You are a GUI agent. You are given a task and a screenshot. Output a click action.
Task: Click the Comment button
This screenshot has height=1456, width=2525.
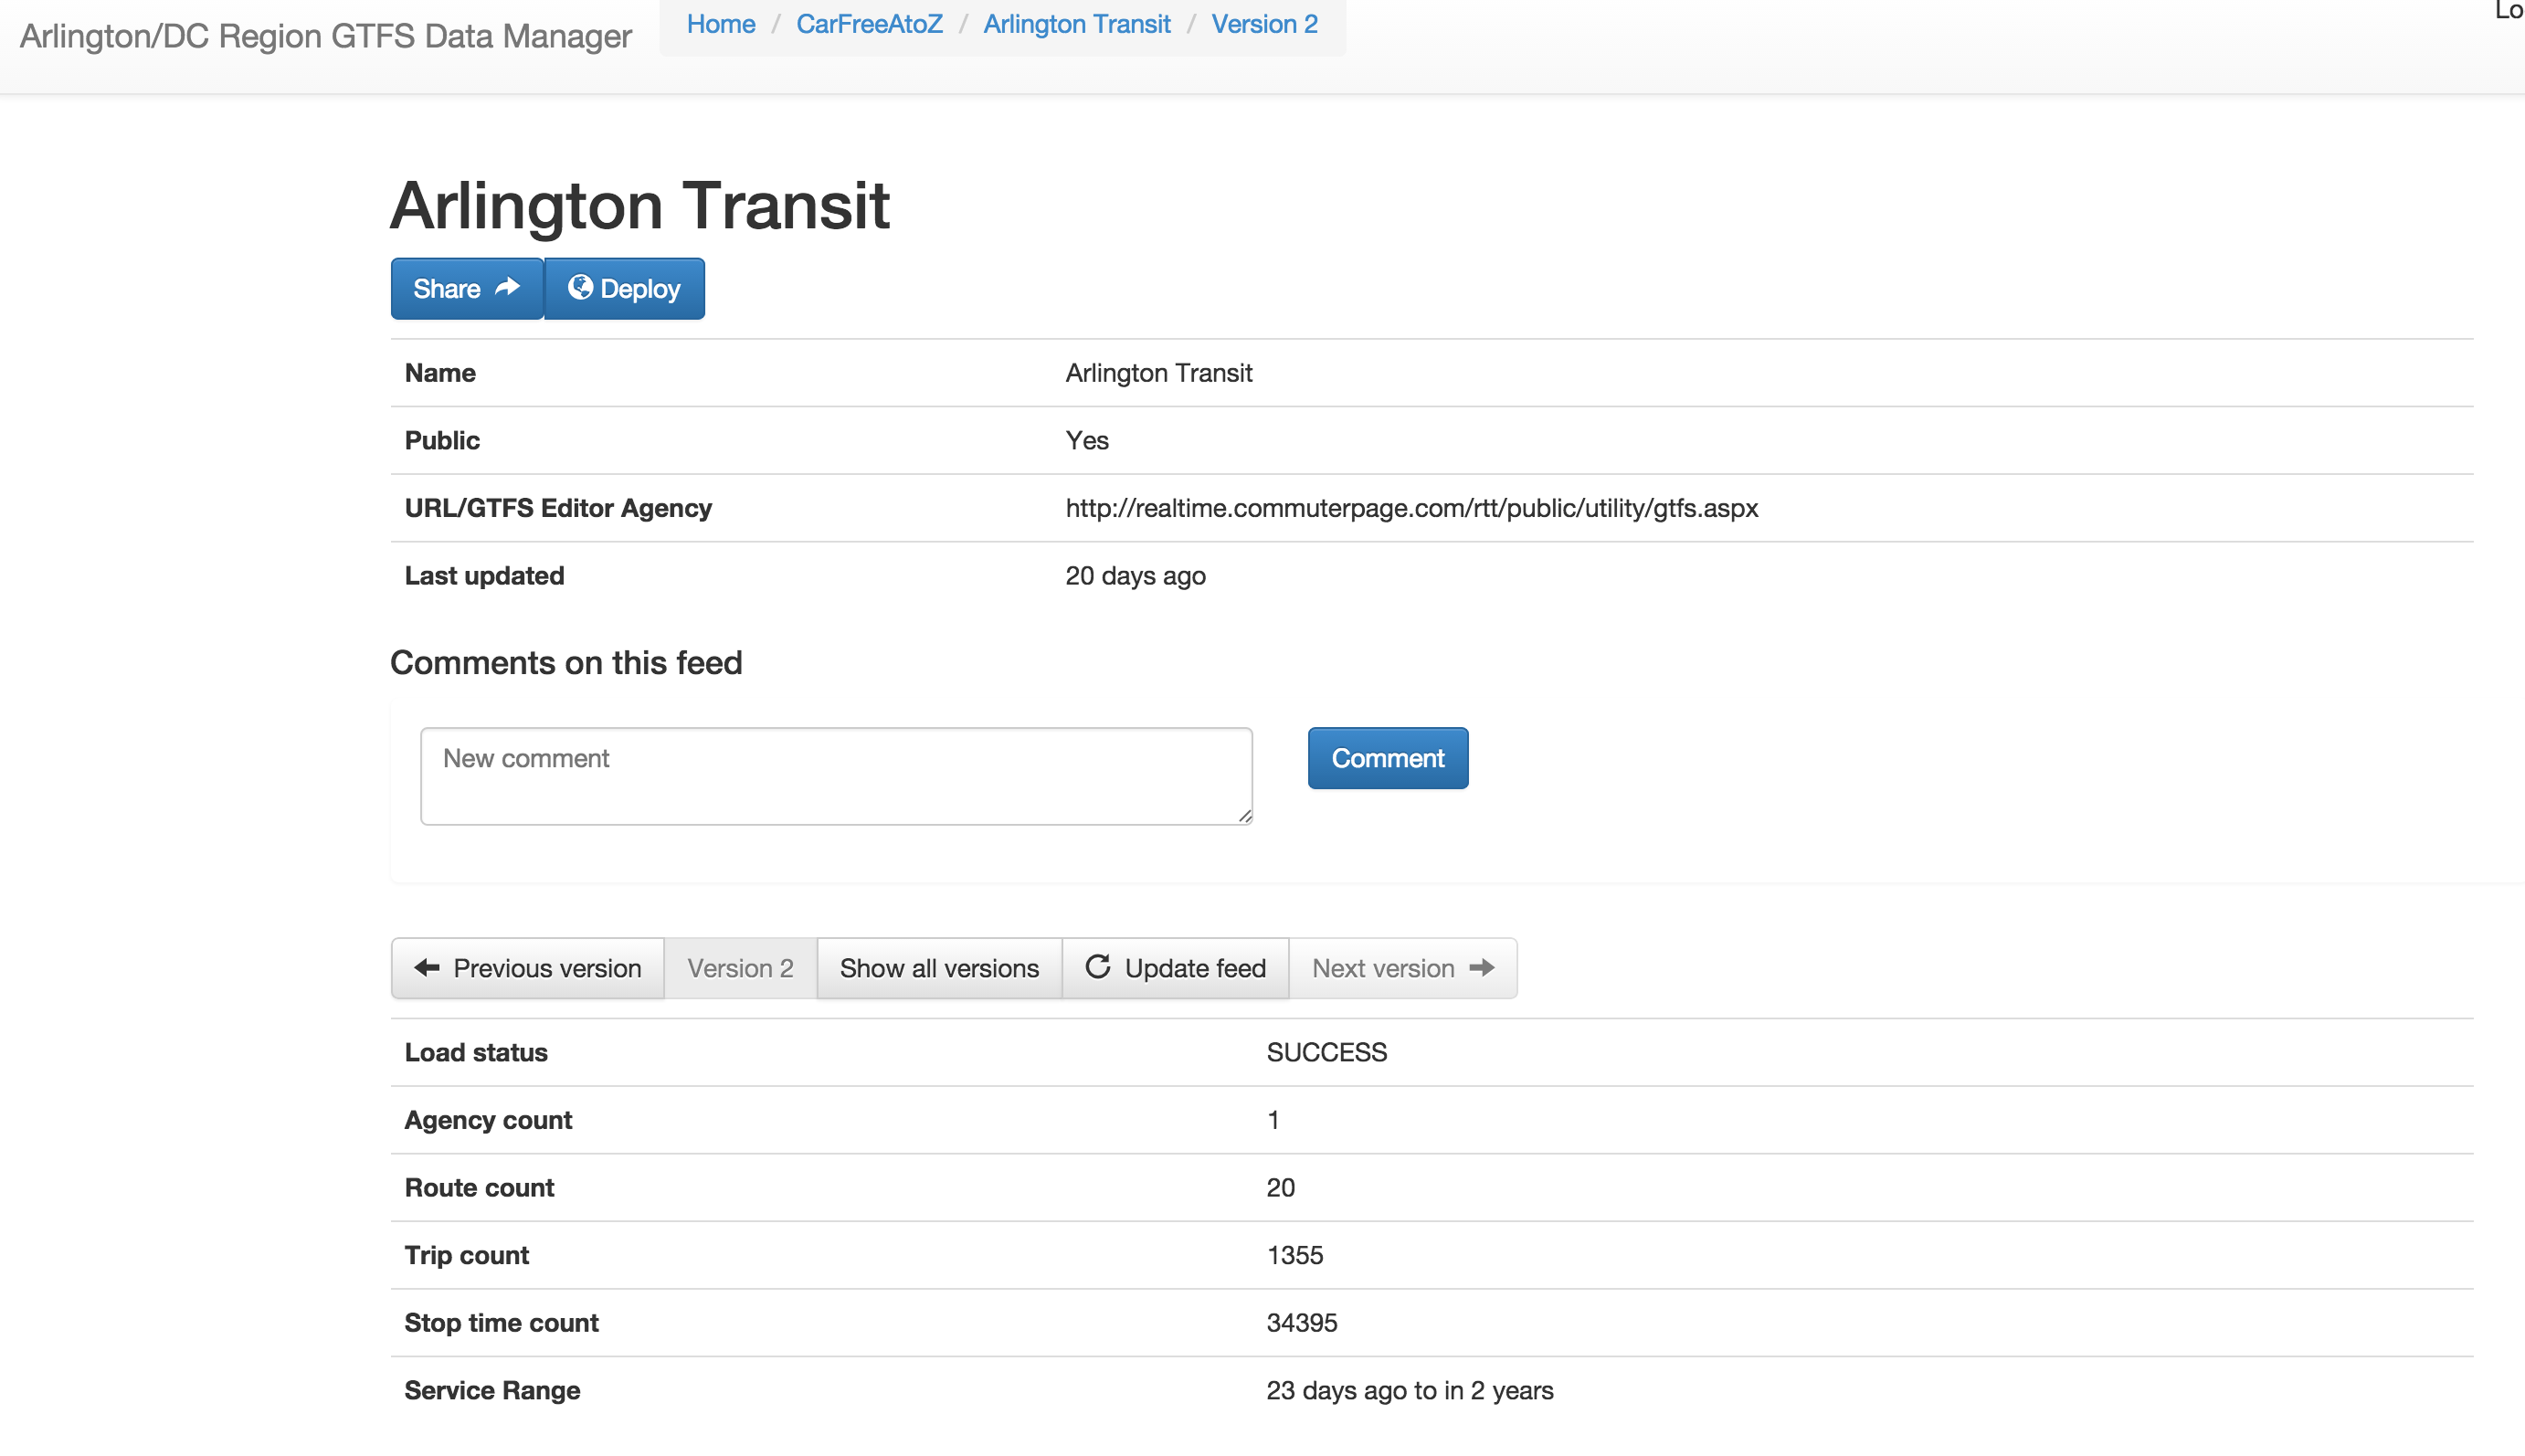[x=1388, y=758]
